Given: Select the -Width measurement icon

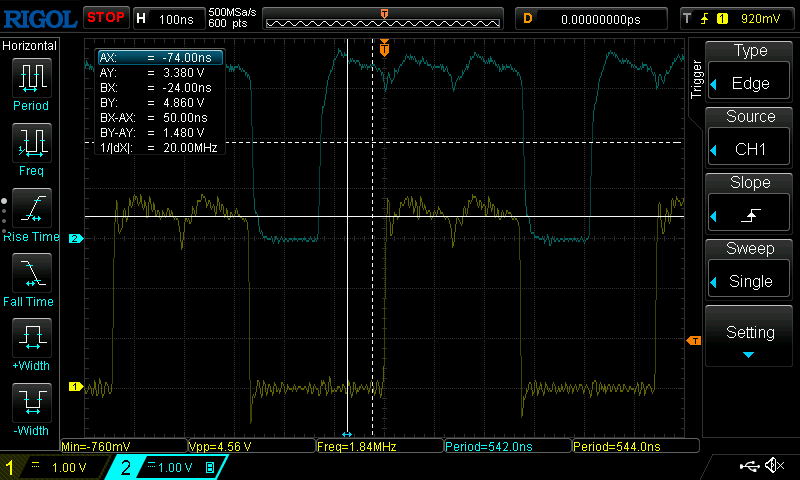Looking at the screenshot, I should [31, 407].
